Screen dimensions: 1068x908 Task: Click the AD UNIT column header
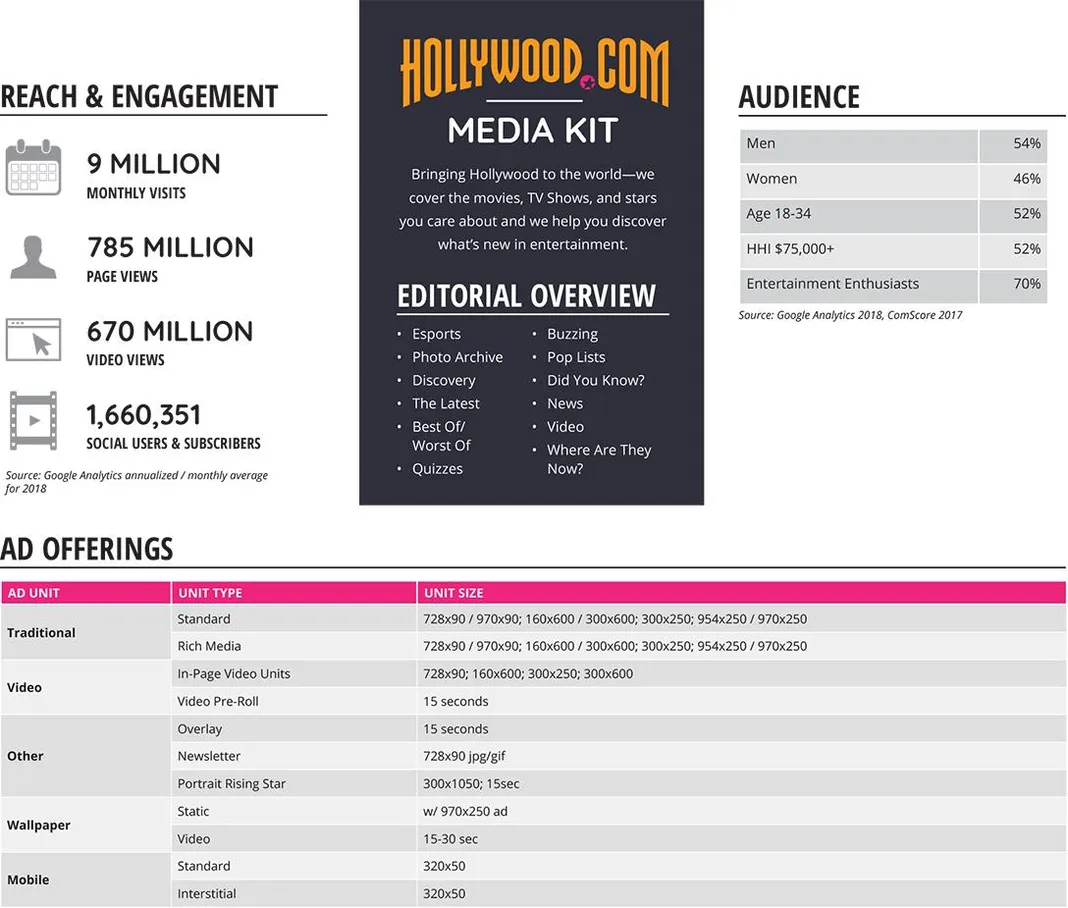coord(35,592)
